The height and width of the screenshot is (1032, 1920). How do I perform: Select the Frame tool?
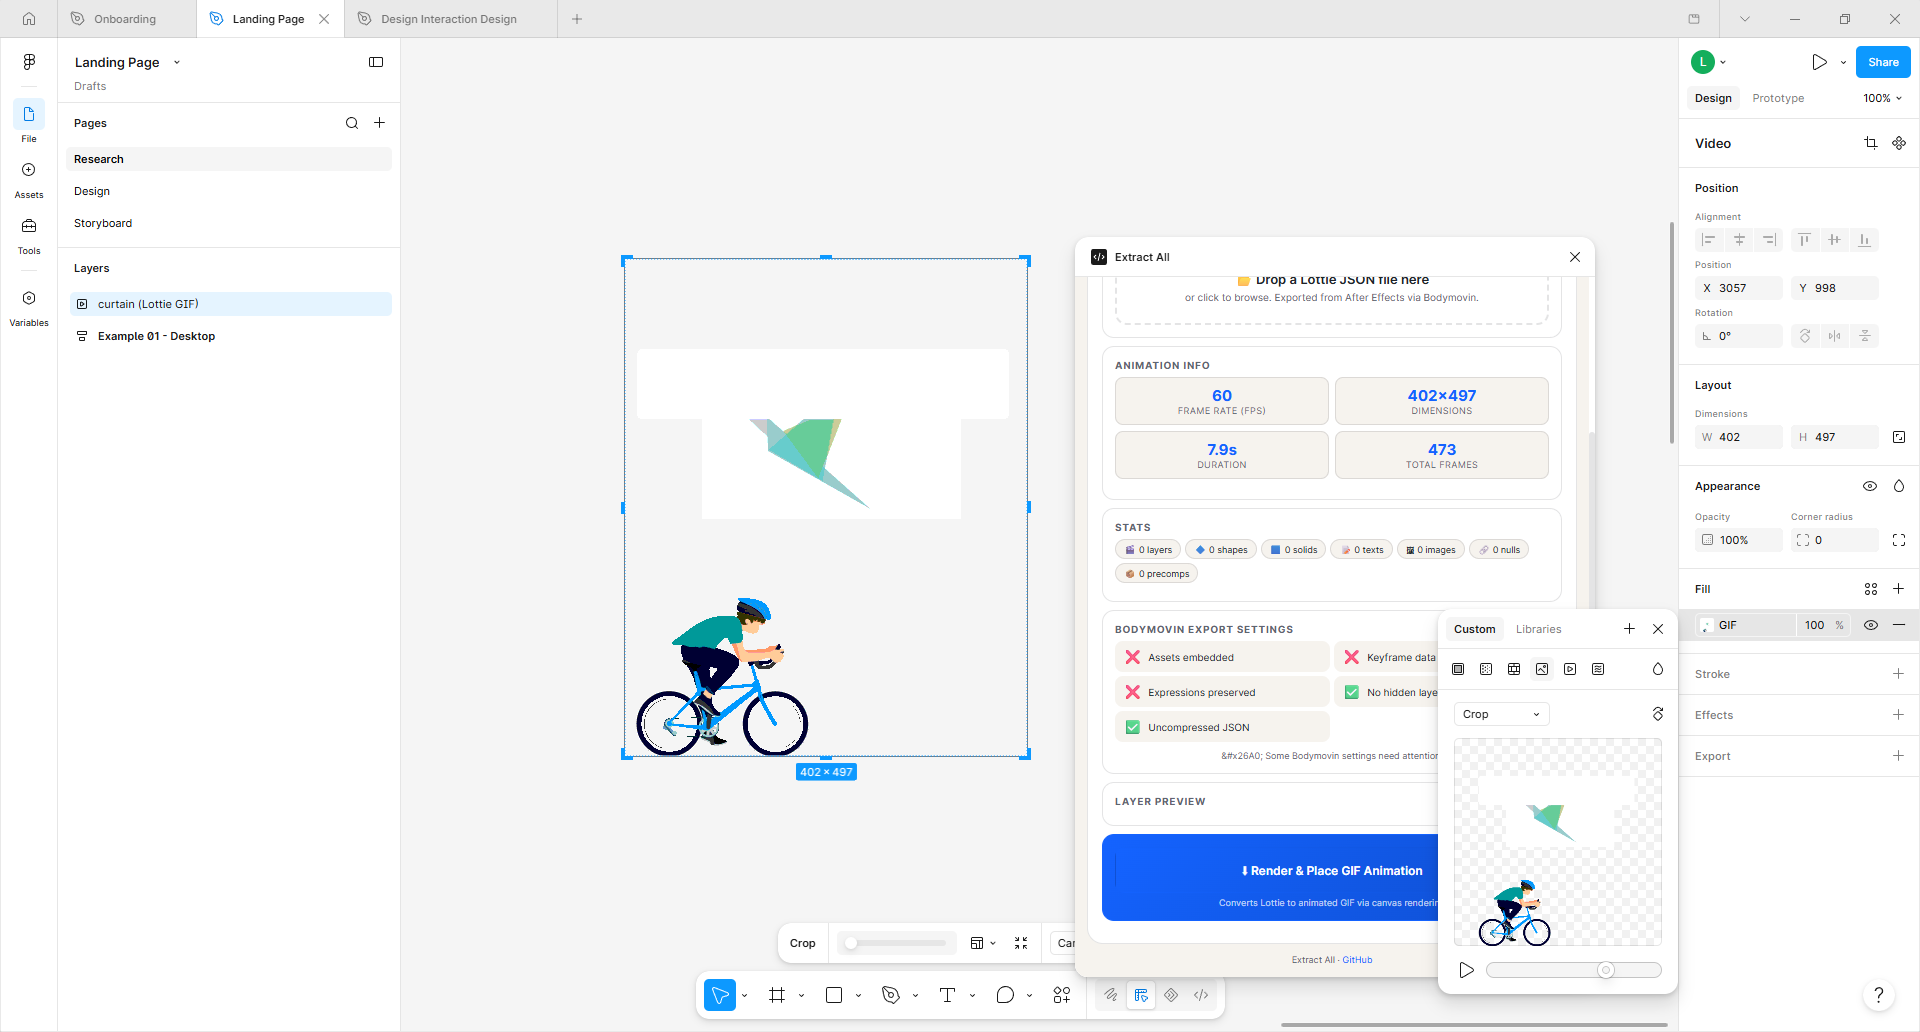tap(777, 995)
